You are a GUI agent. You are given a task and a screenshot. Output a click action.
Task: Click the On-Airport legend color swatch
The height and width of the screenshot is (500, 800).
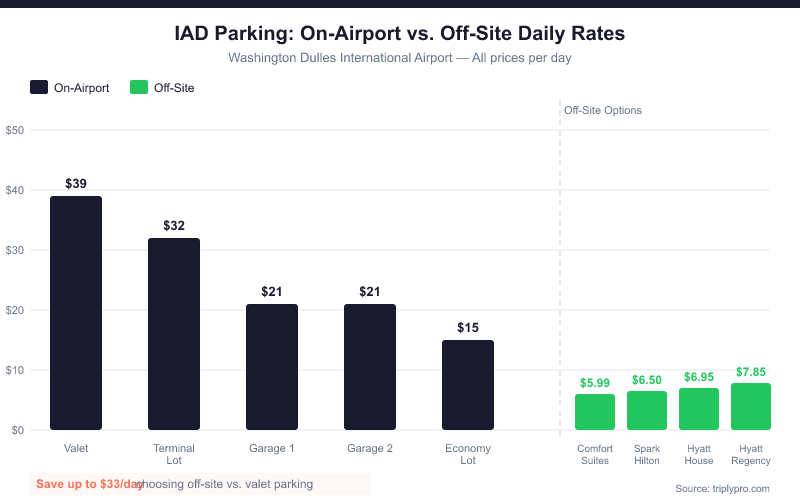coord(39,87)
